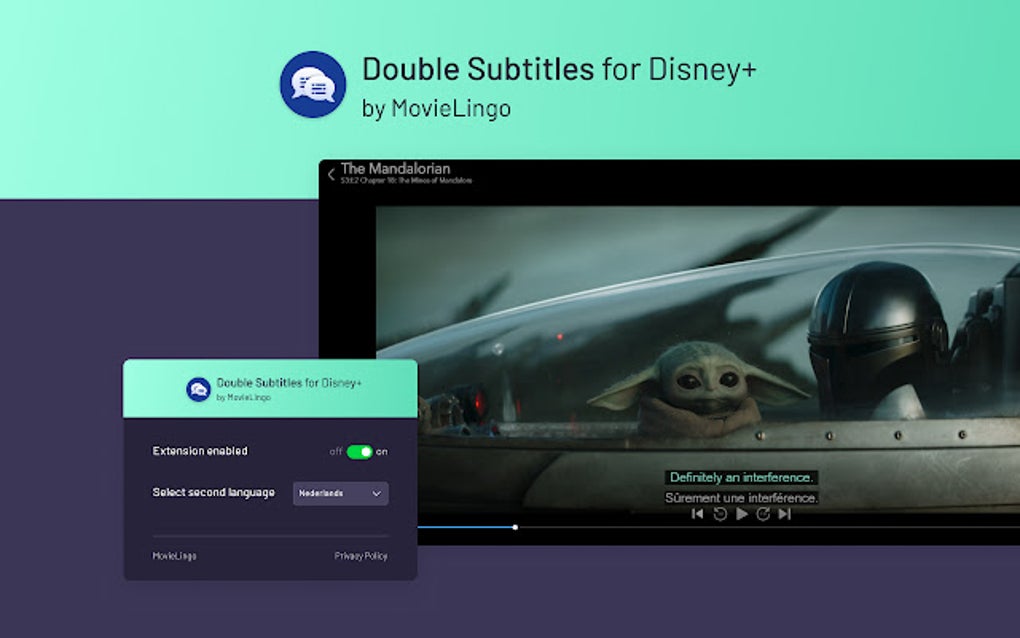Click the rewind 10 seconds icon
1020x638 pixels.
719,514
